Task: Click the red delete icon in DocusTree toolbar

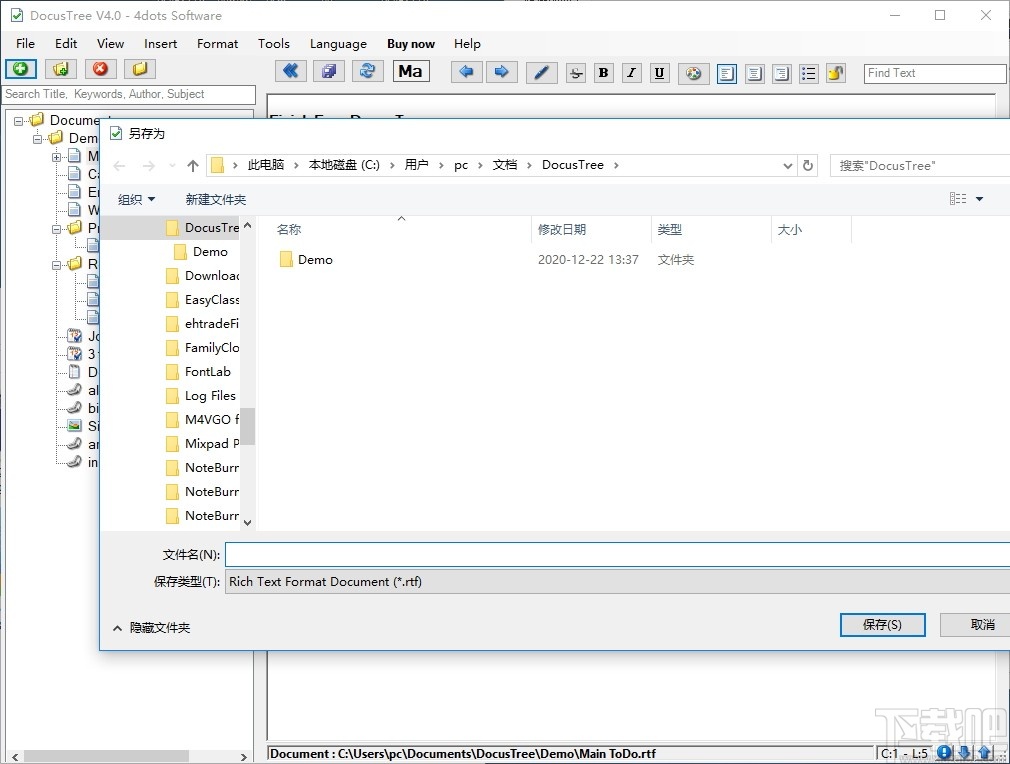Action: 100,69
